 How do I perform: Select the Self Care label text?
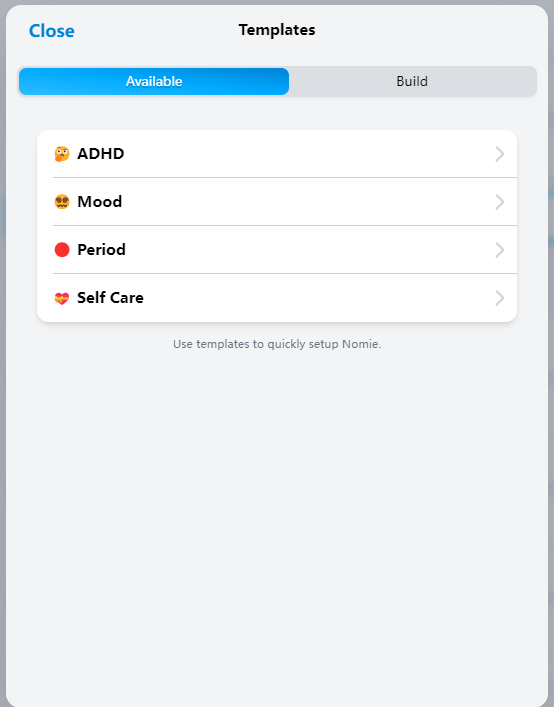point(110,298)
